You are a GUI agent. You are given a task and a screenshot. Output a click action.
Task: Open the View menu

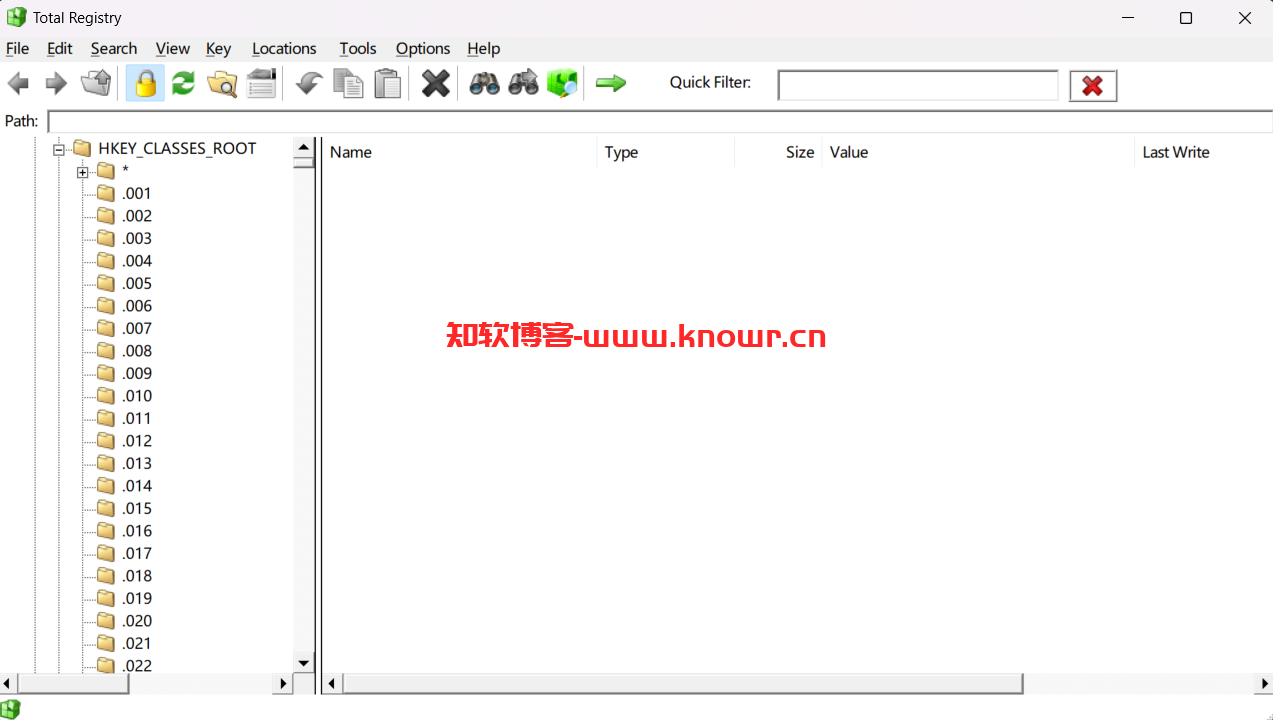pyautogui.click(x=173, y=48)
